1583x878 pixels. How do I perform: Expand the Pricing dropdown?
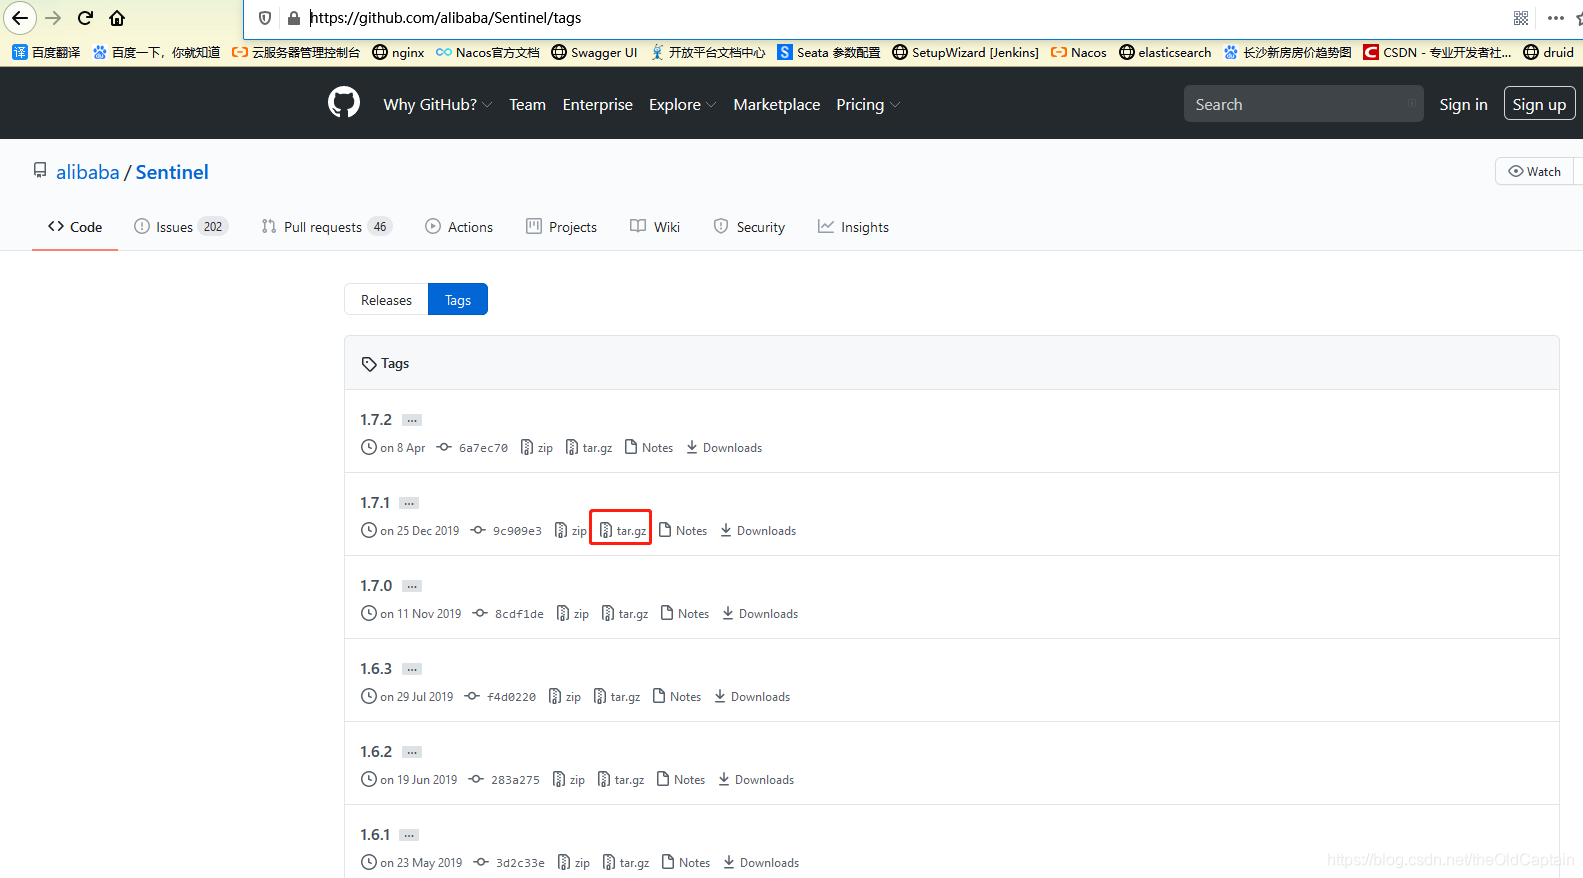tap(868, 104)
